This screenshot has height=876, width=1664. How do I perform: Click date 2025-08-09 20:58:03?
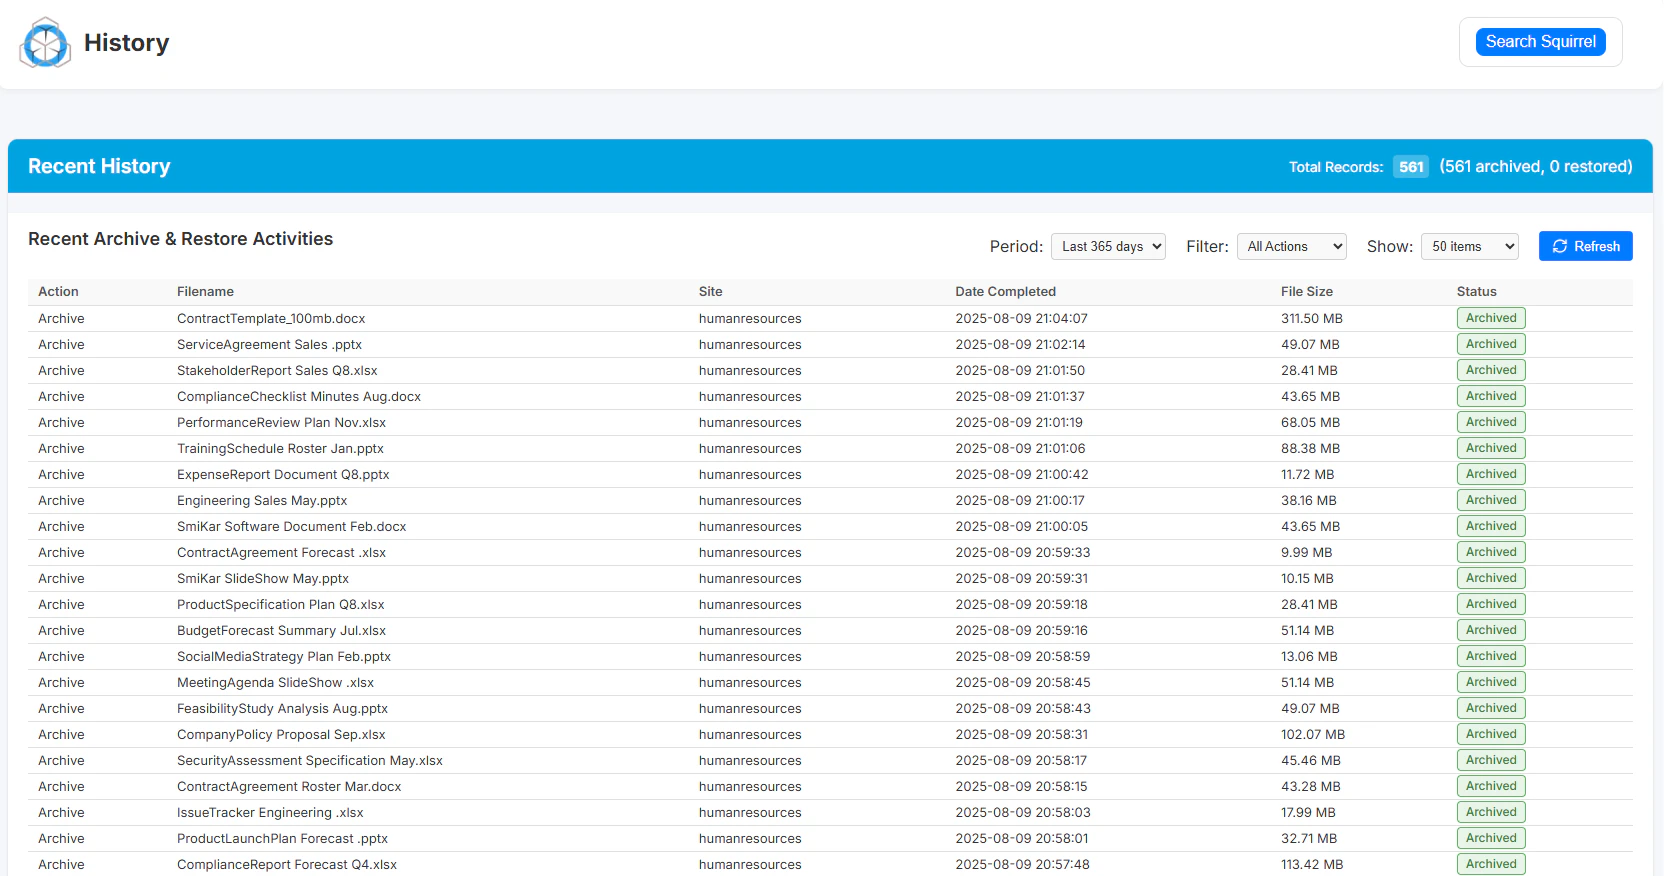pos(1023,813)
